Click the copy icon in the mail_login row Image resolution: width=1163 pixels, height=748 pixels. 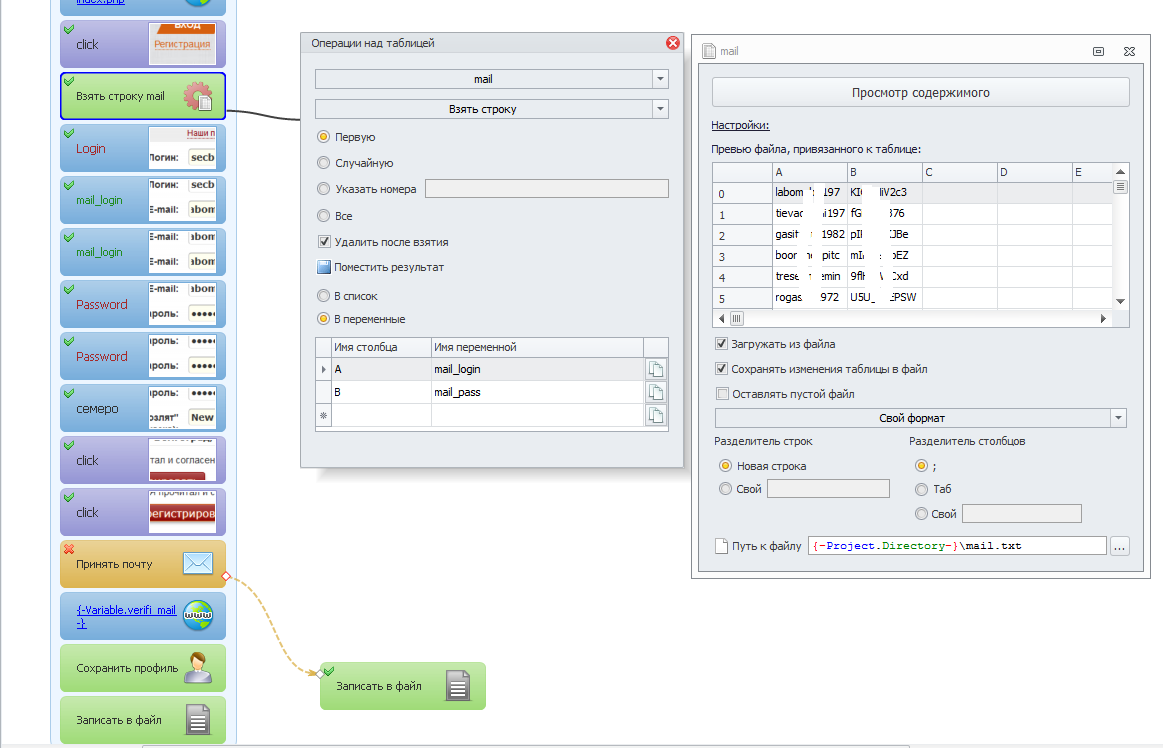pos(656,369)
